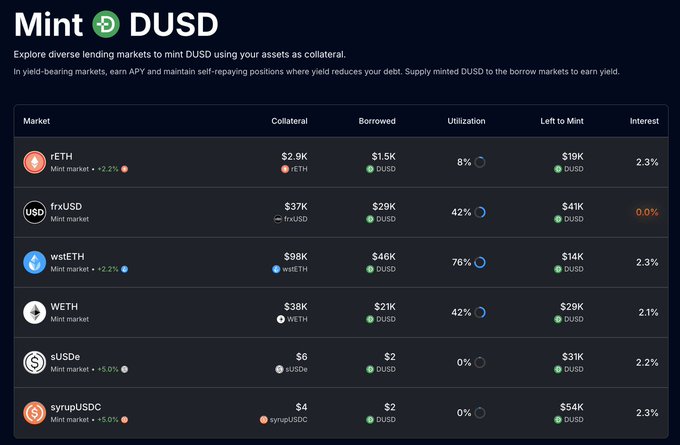Click the $98K collateral value

pos(295,257)
